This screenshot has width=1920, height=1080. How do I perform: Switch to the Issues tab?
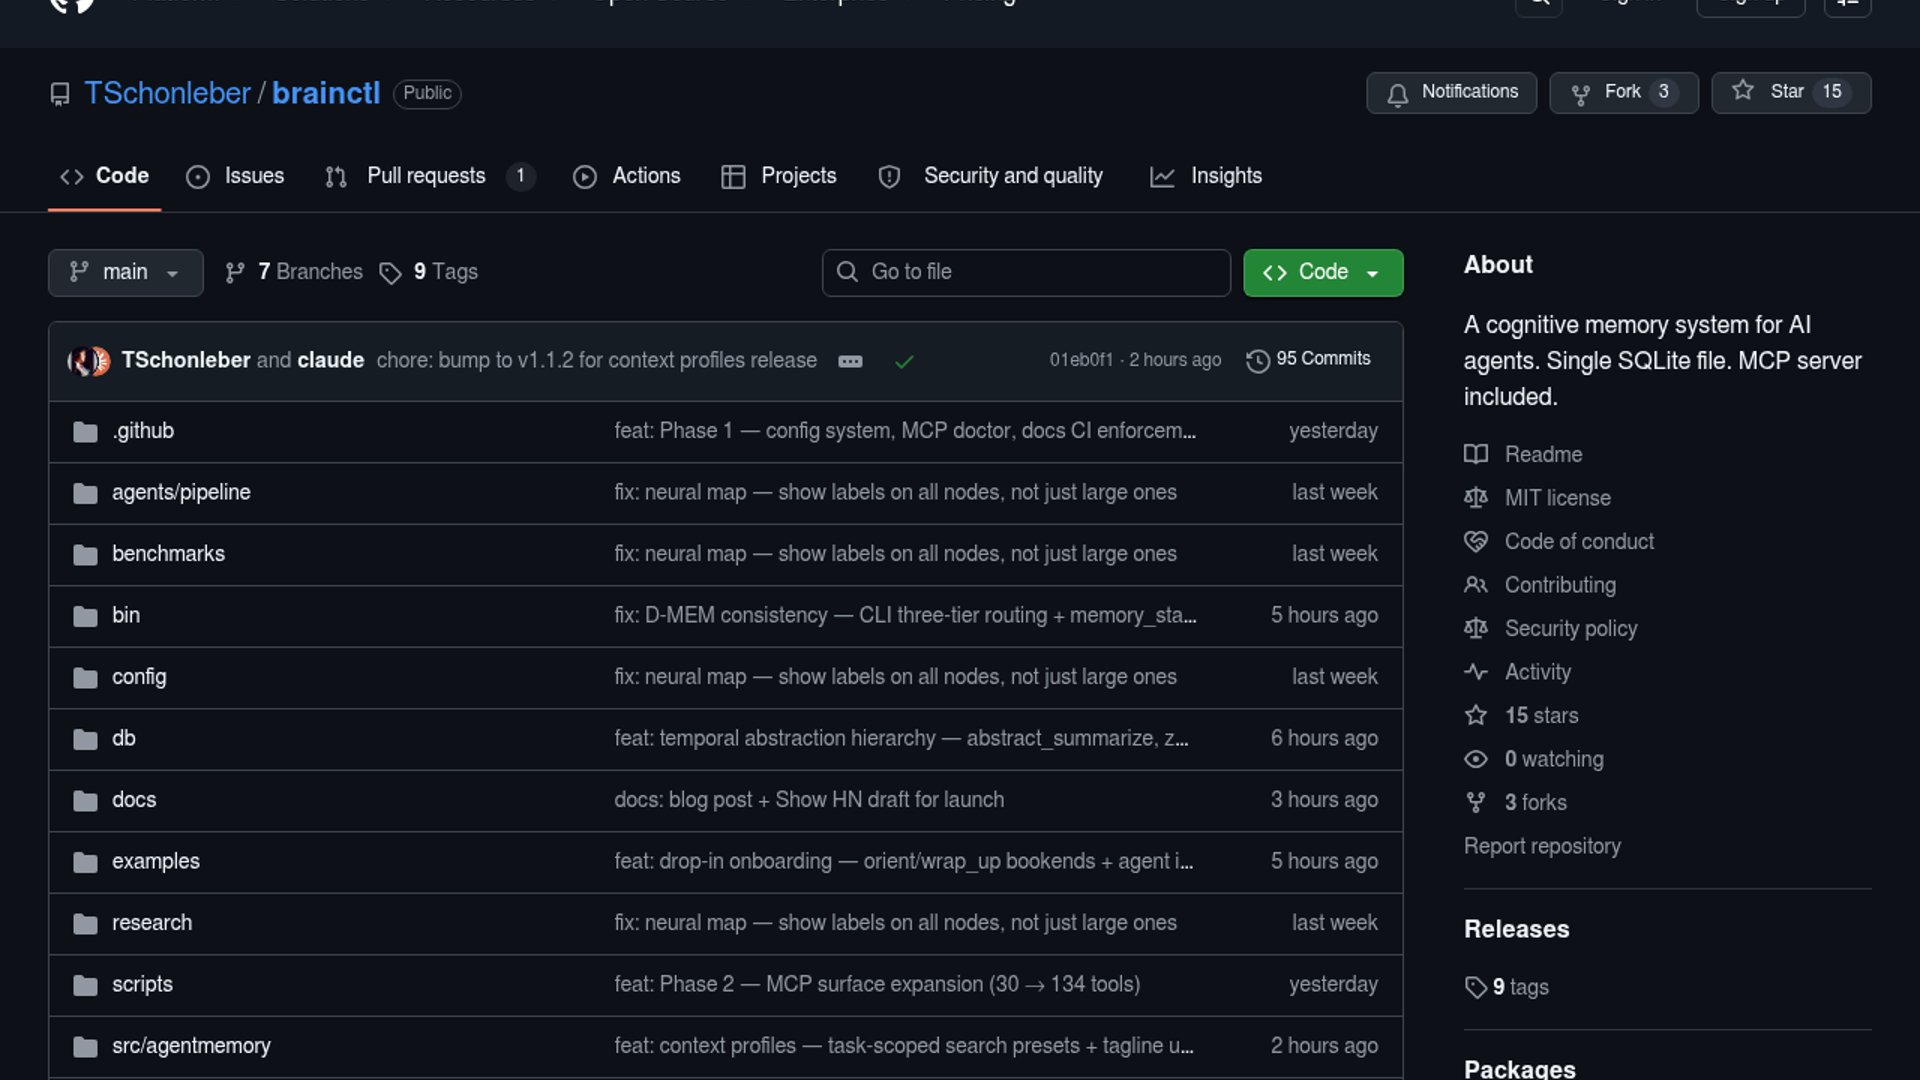(235, 176)
